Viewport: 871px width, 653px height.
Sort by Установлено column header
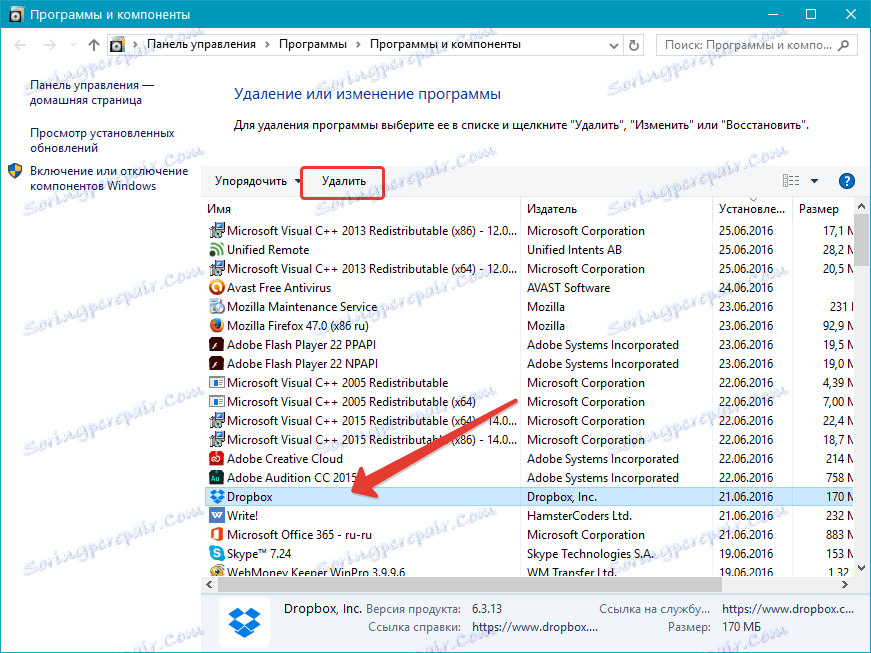coord(752,209)
